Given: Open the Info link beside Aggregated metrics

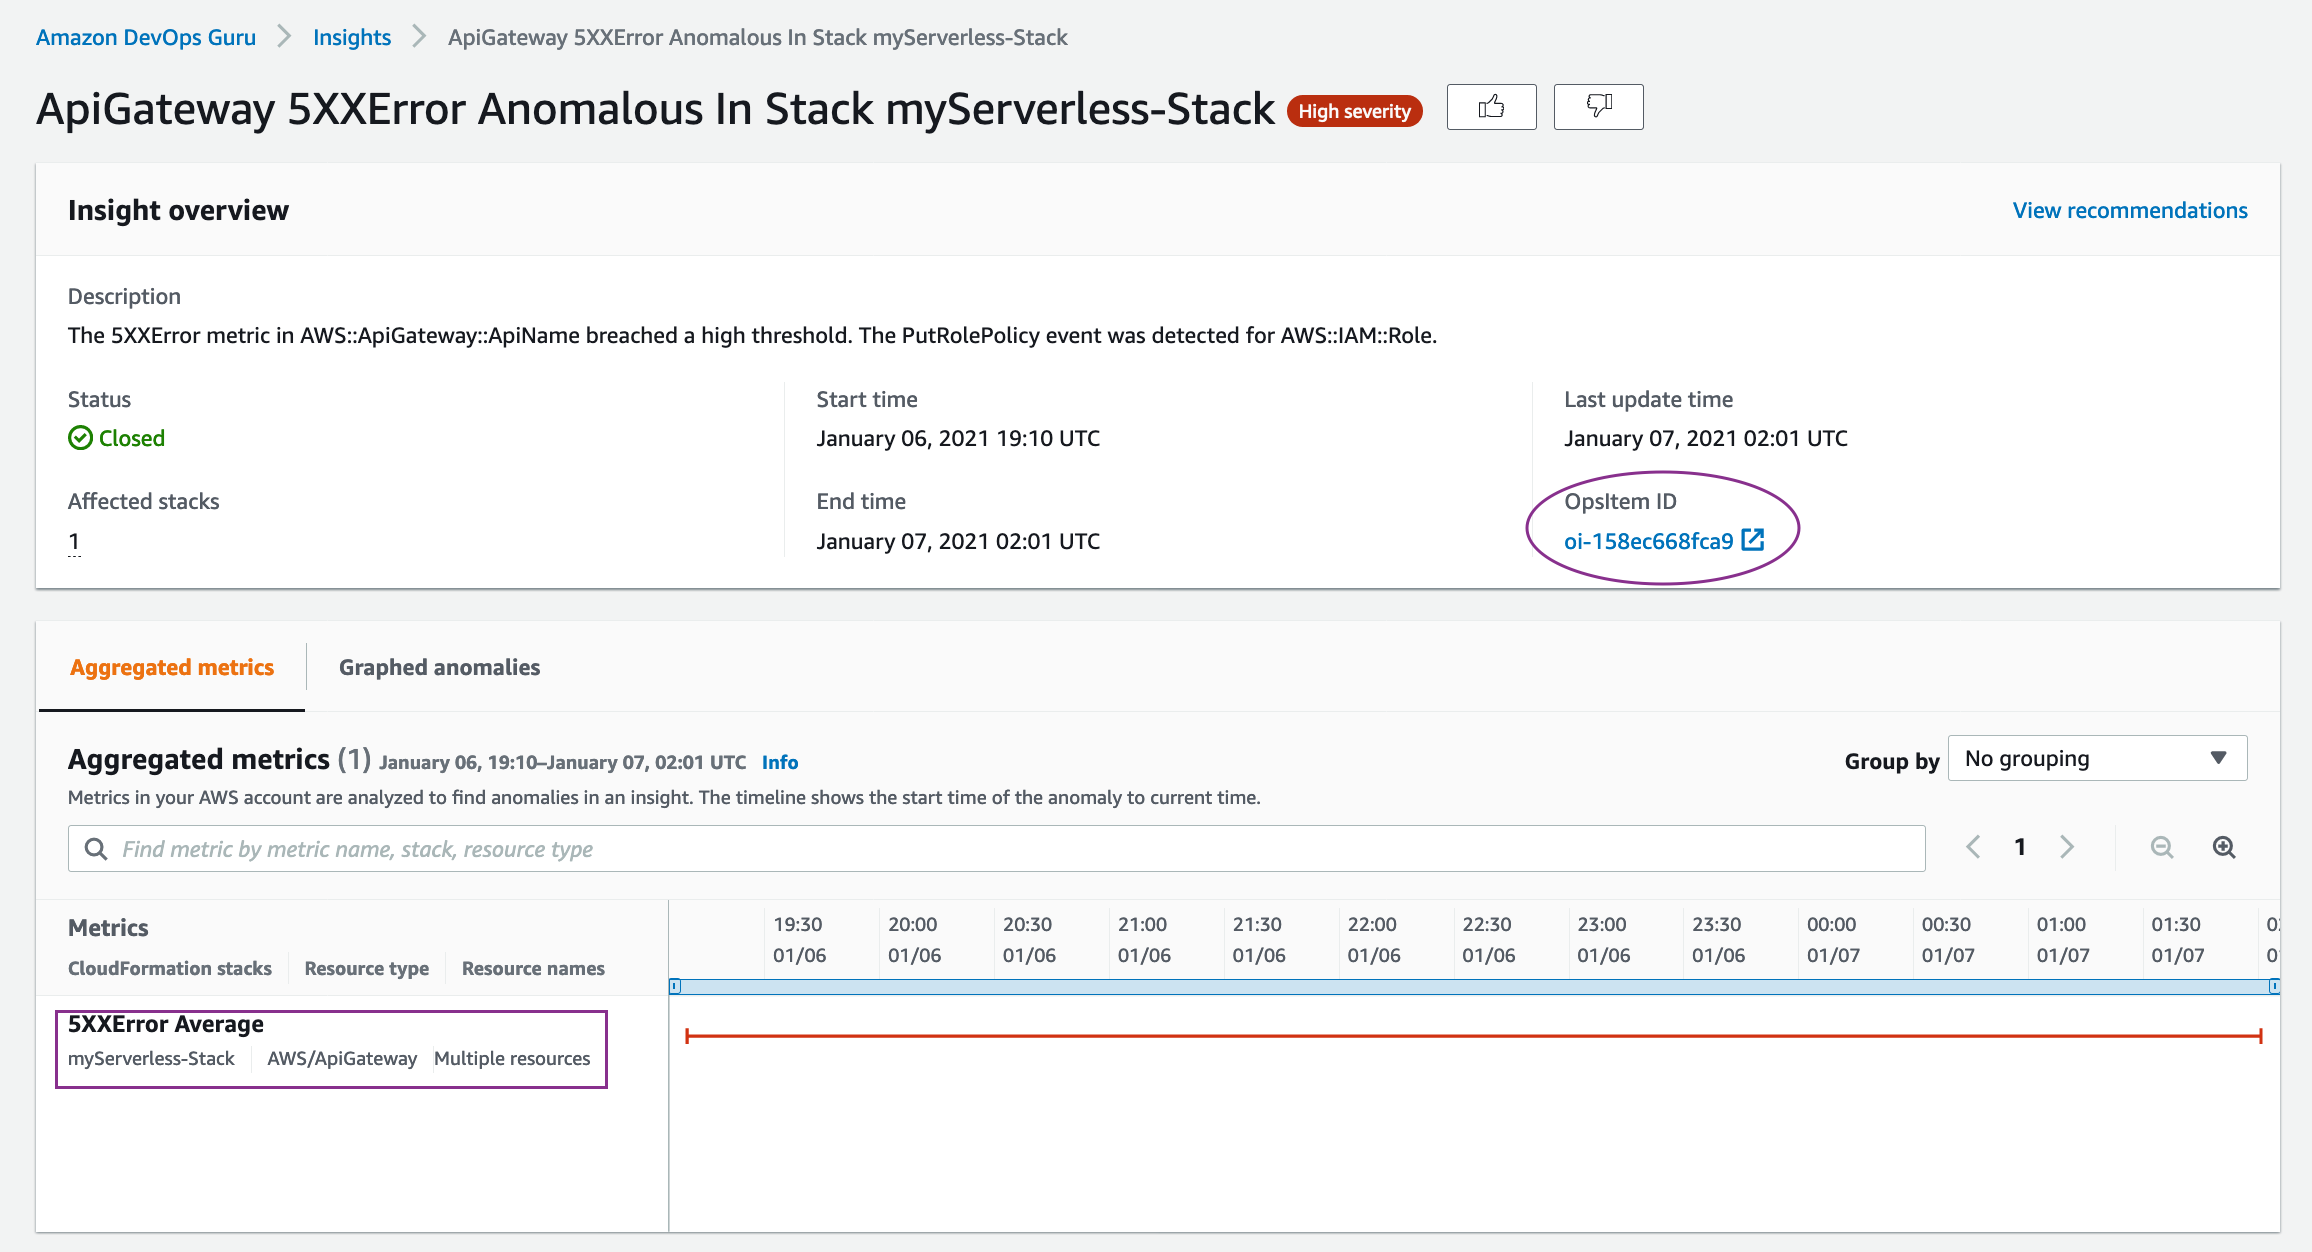Looking at the screenshot, I should [779, 762].
